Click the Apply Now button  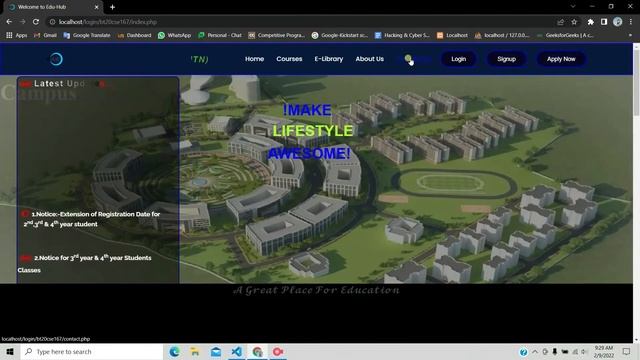(x=561, y=59)
